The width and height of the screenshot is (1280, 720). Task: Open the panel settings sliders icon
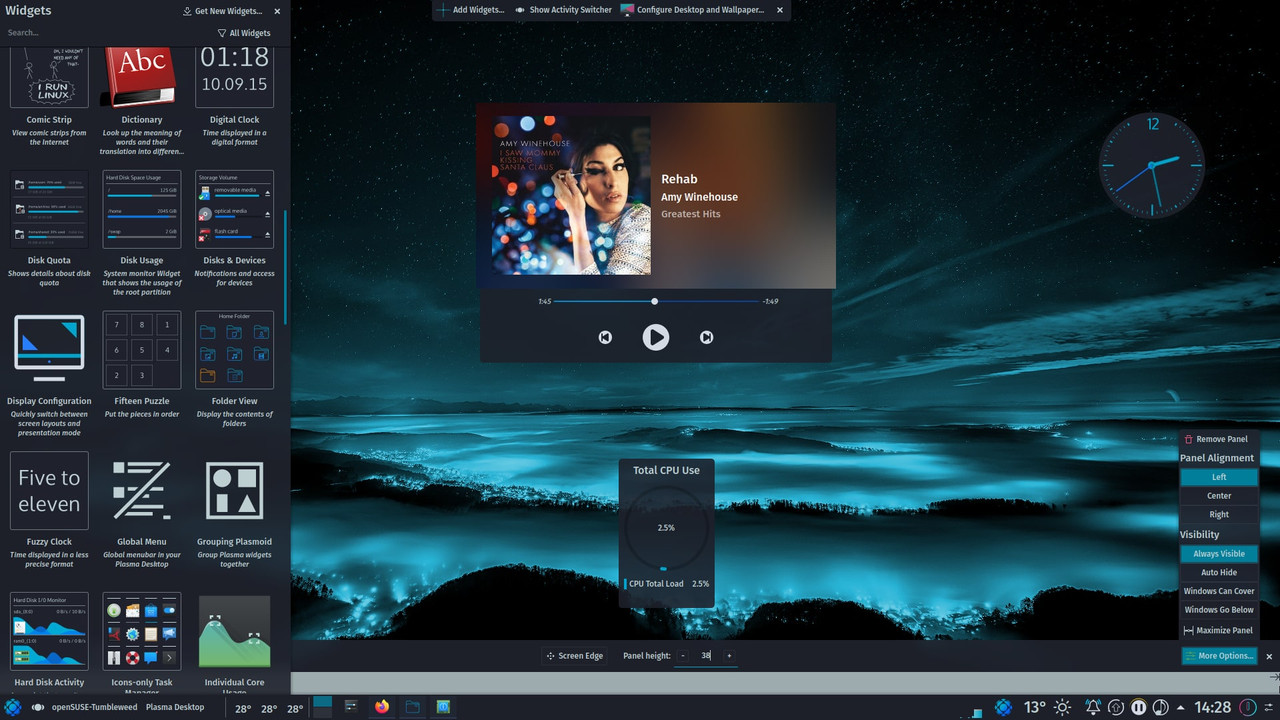(1269, 707)
